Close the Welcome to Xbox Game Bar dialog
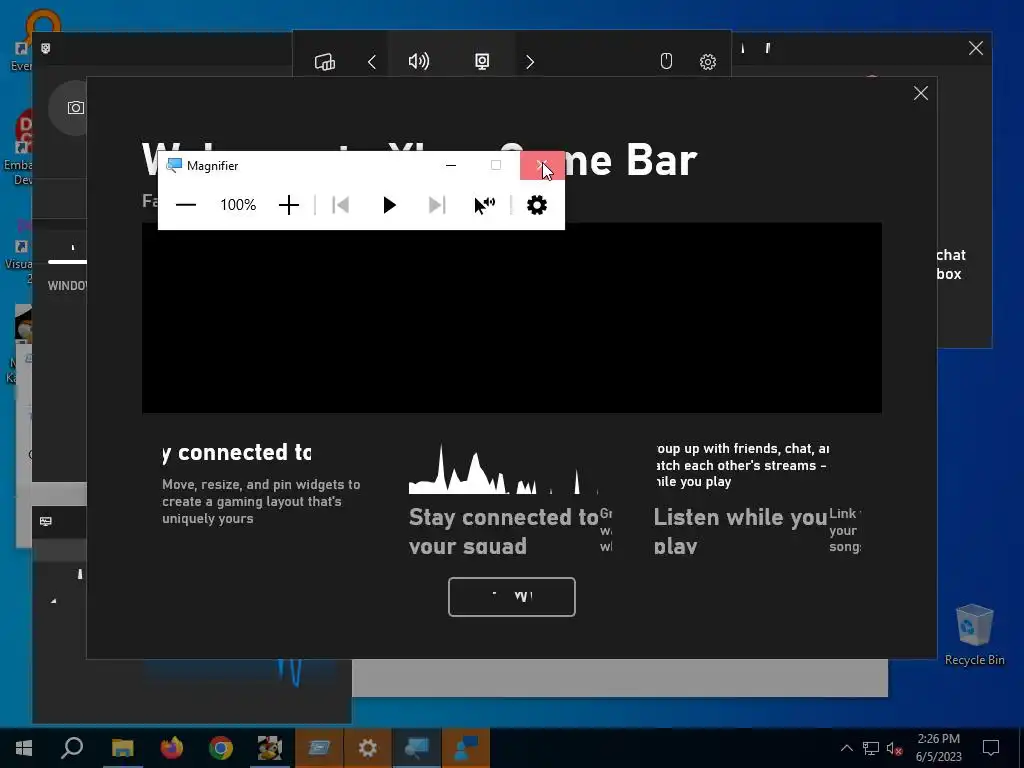The height and width of the screenshot is (768, 1024). 921,93
